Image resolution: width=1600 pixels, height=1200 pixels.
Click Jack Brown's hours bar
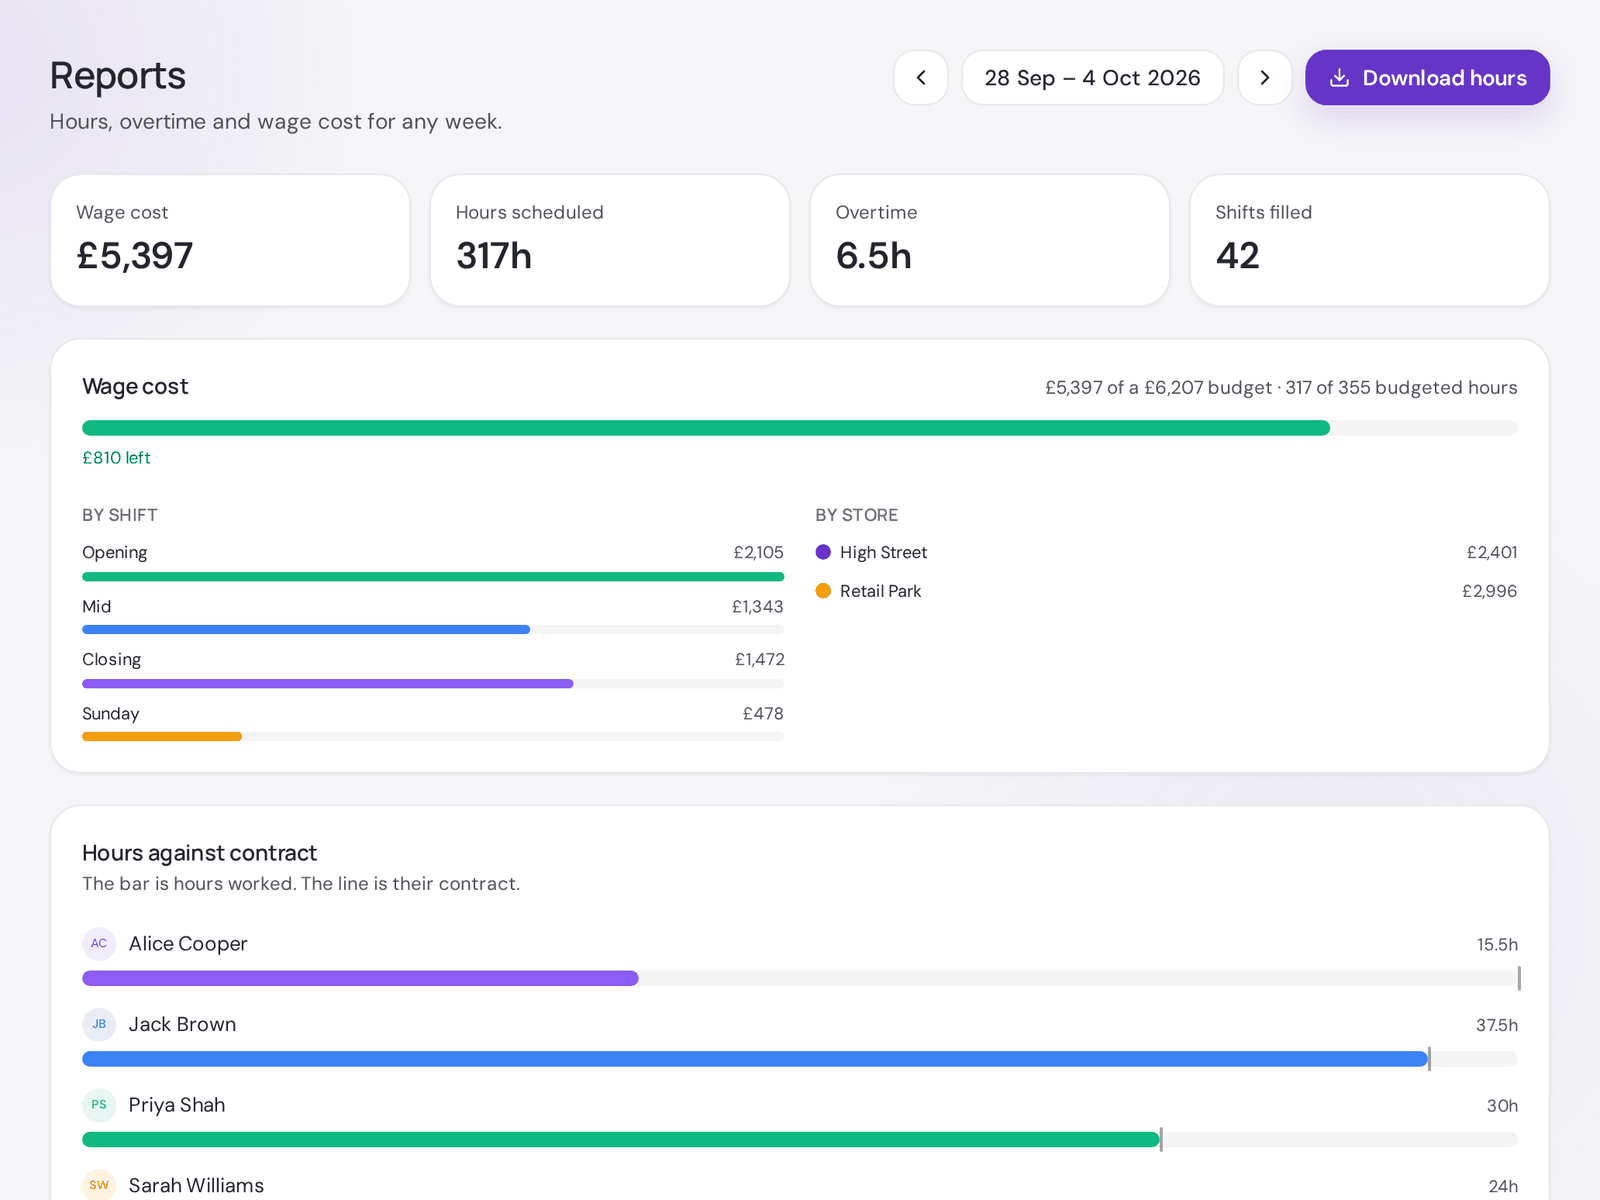[799, 1059]
